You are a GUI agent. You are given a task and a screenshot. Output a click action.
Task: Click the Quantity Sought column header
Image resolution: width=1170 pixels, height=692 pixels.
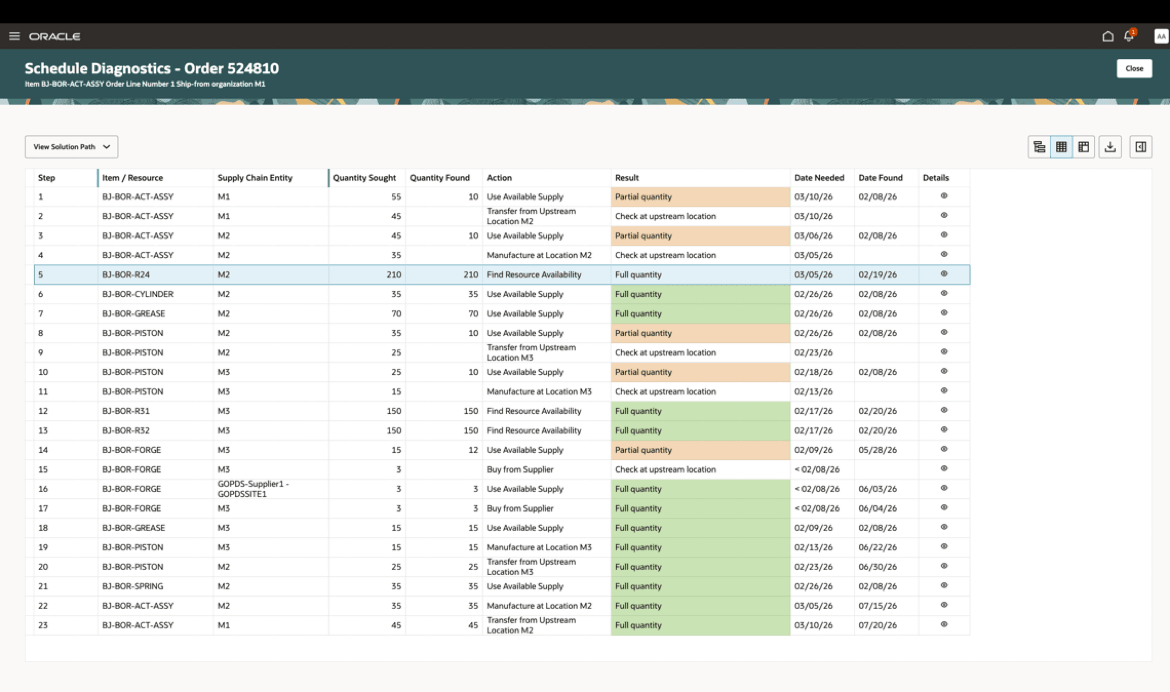(x=364, y=177)
